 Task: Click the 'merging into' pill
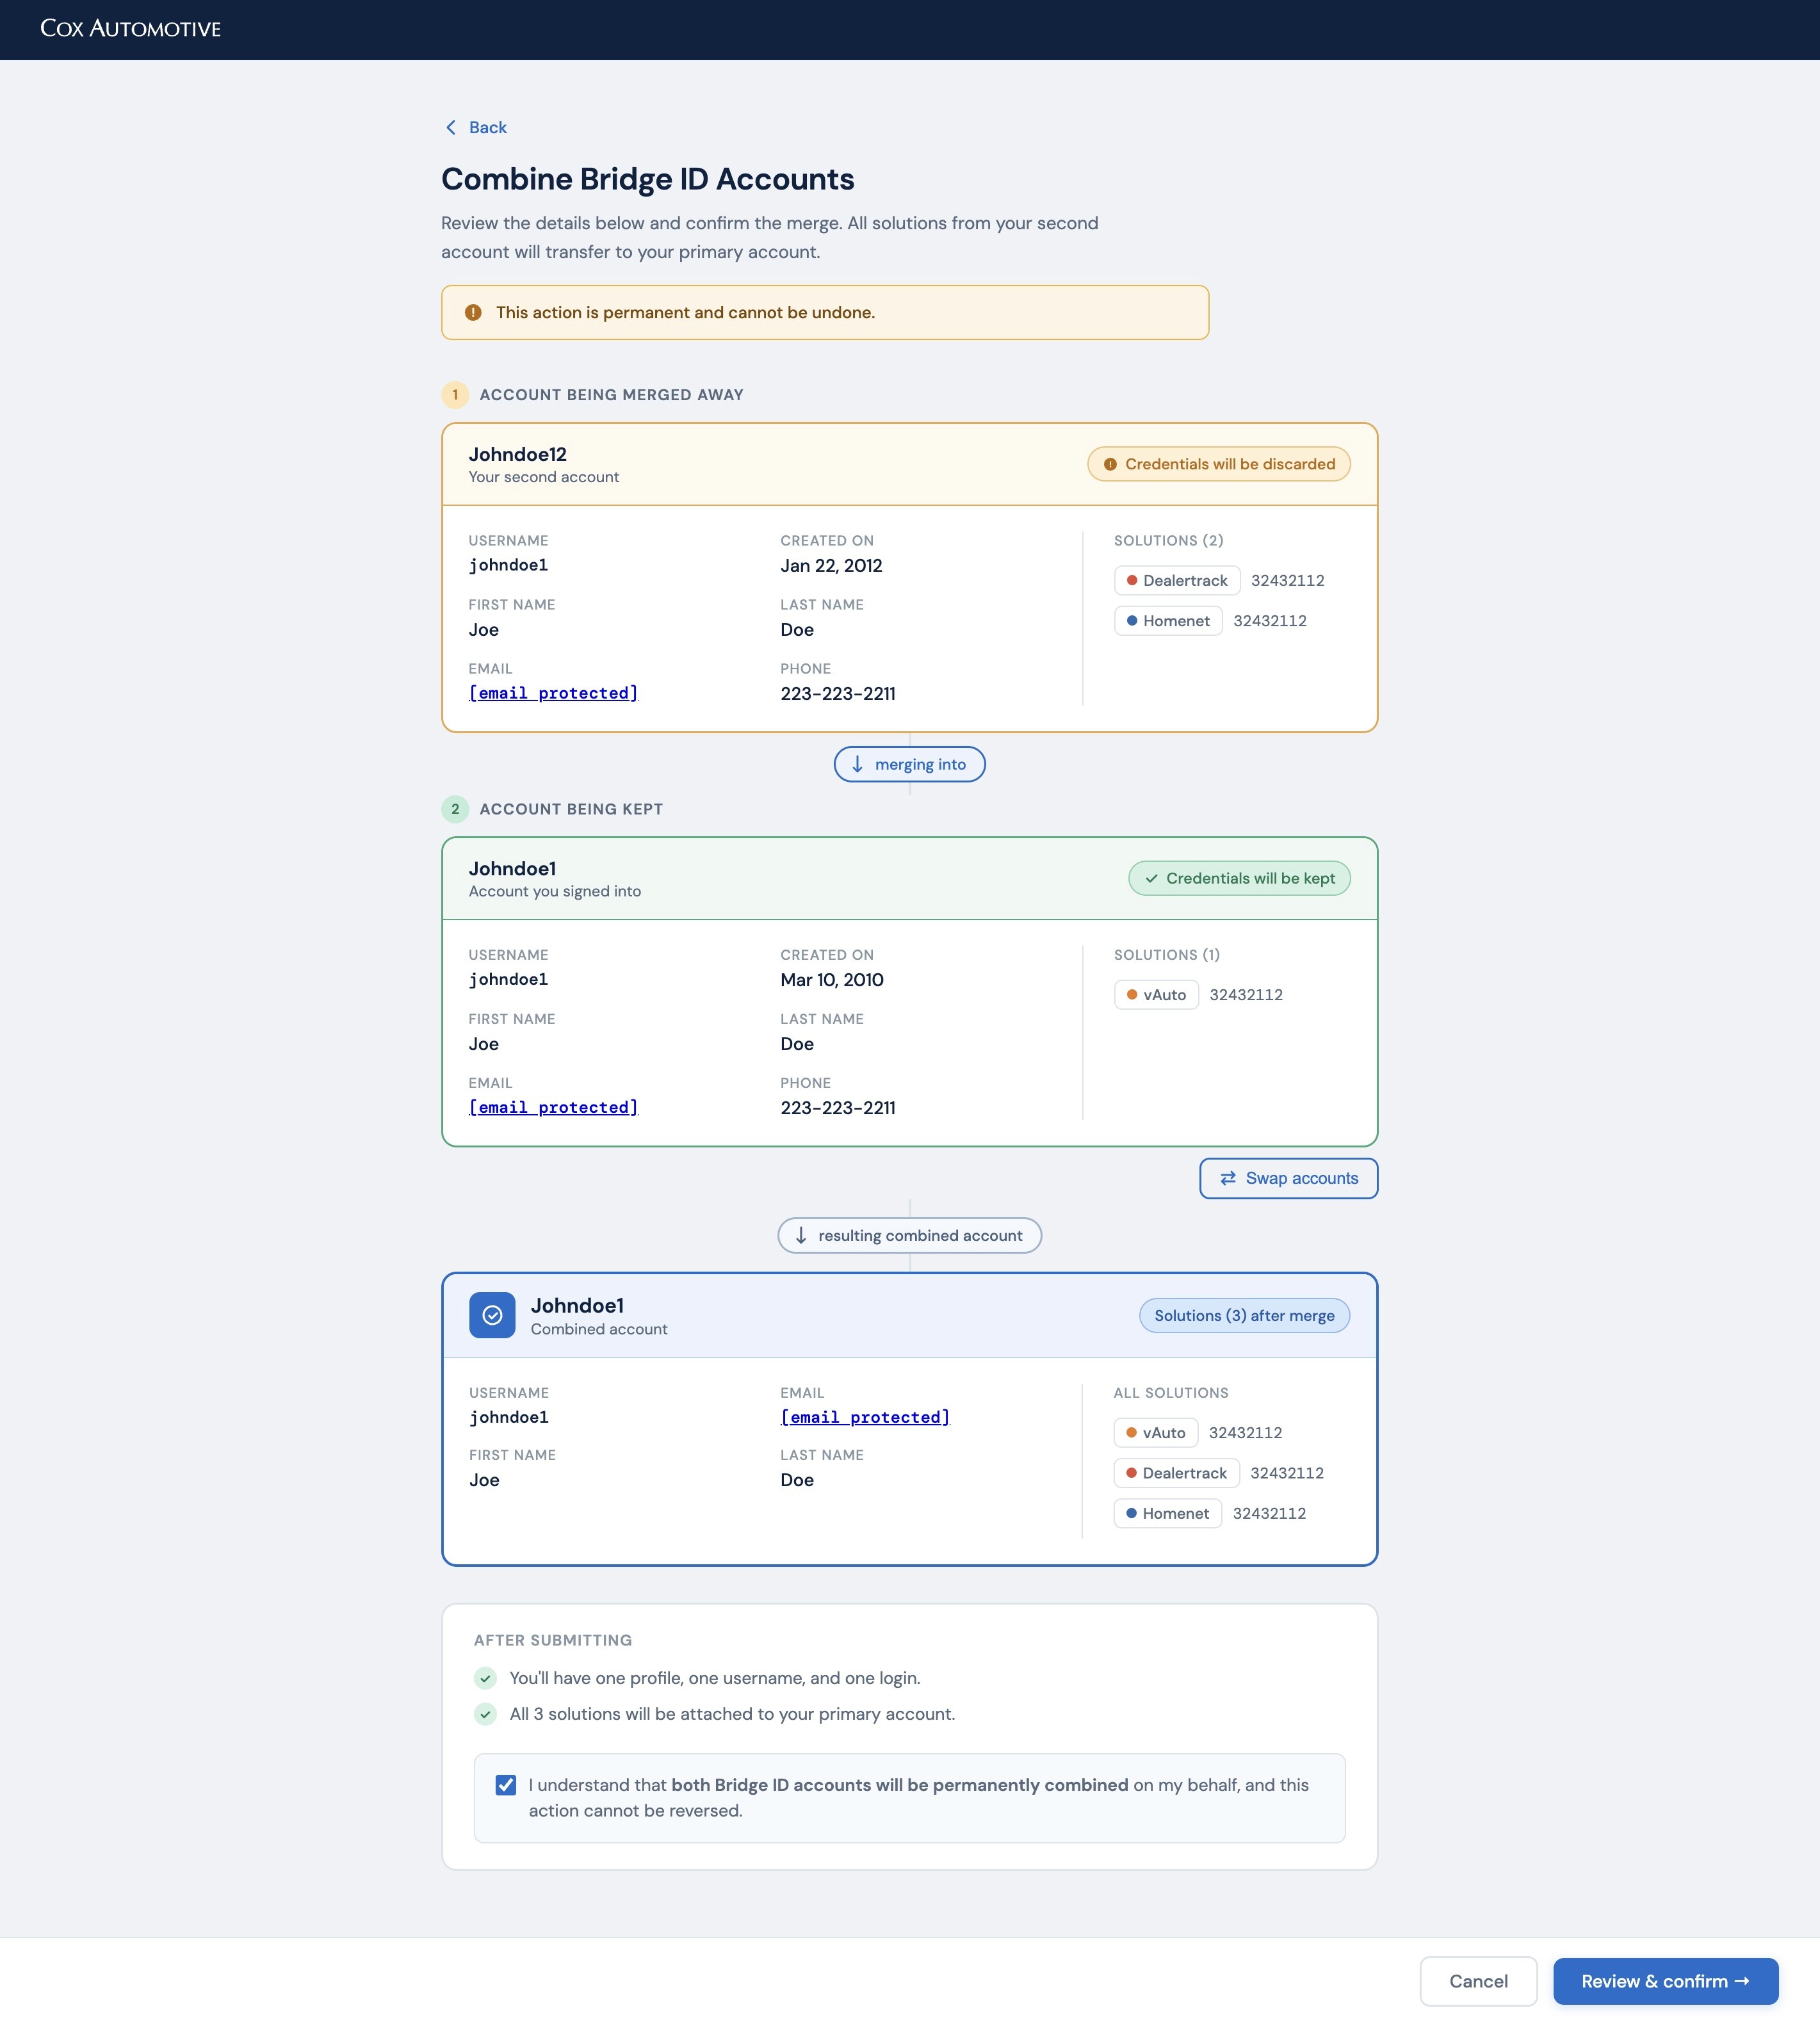click(x=909, y=764)
